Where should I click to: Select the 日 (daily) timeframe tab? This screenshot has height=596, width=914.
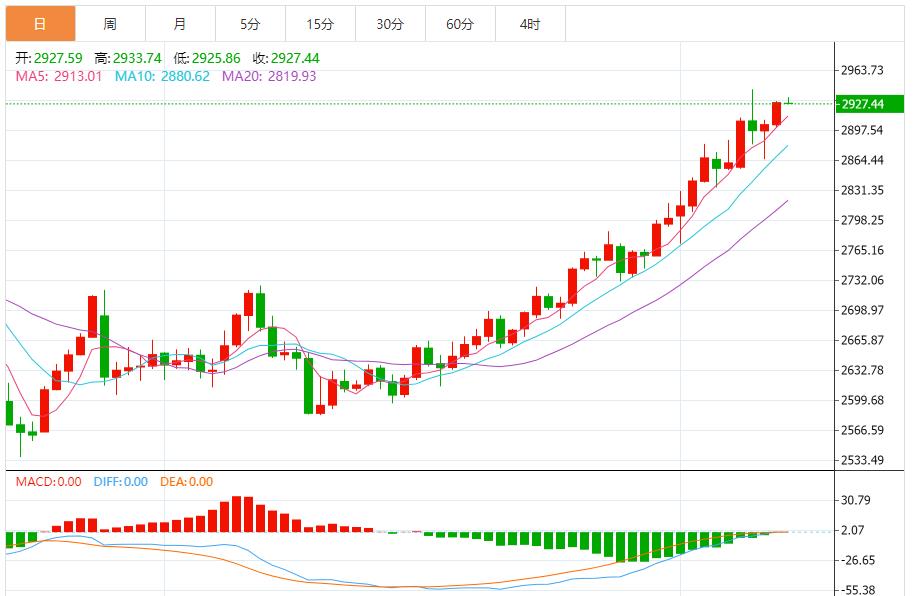tap(40, 24)
